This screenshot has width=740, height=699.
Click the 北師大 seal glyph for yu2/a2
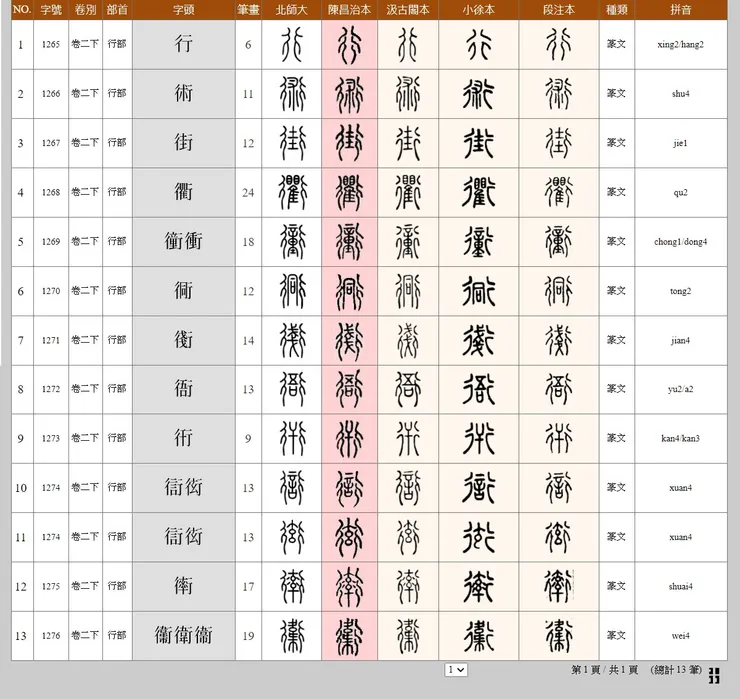292,389
